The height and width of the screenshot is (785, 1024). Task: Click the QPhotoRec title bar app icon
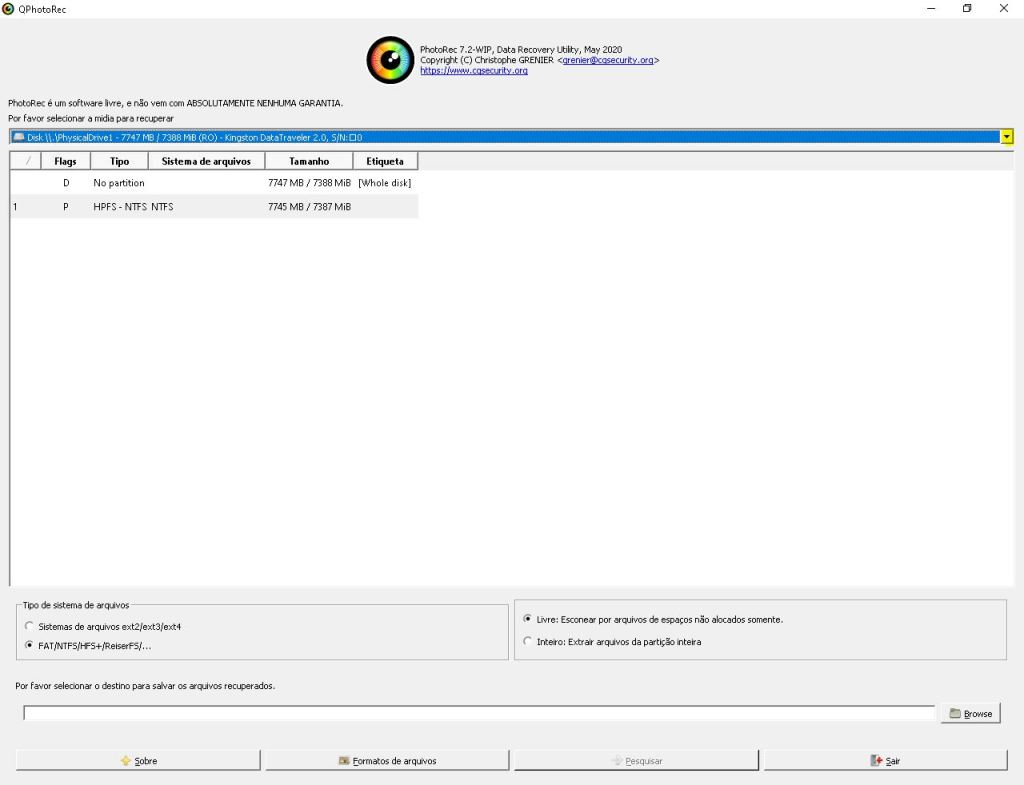[9, 8]
